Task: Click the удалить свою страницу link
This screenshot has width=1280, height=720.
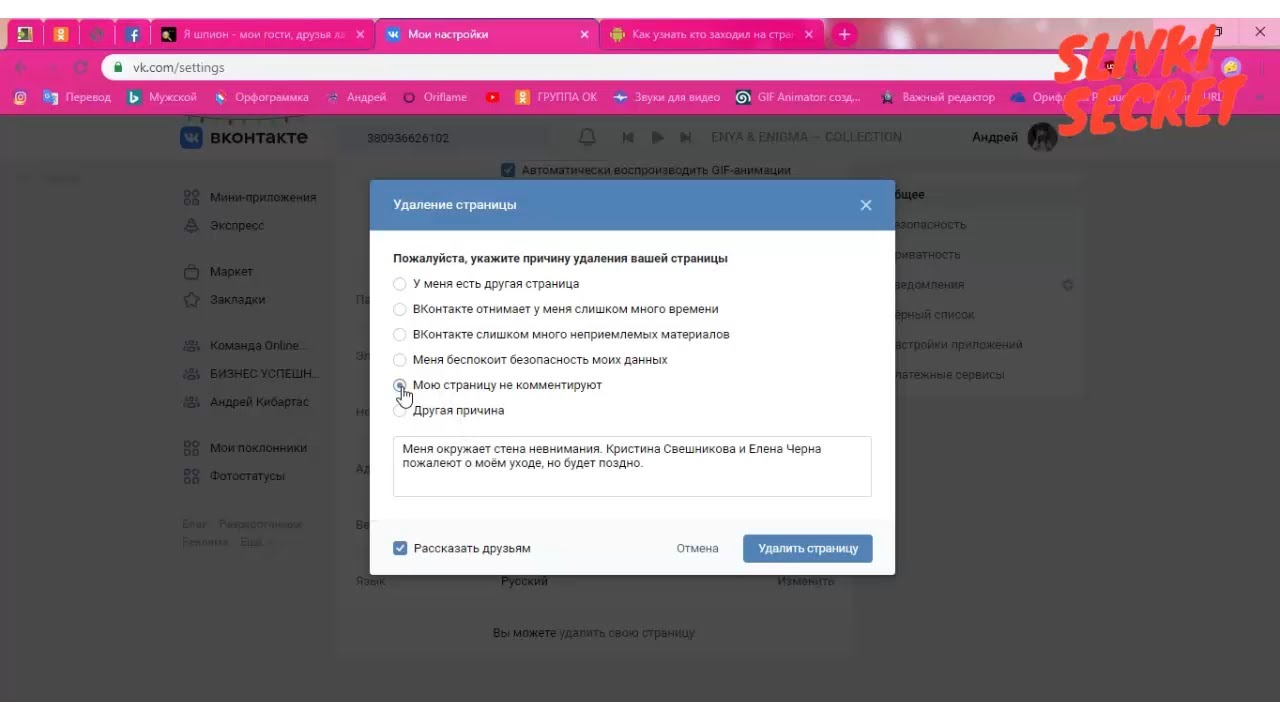Action: [627, 633]
